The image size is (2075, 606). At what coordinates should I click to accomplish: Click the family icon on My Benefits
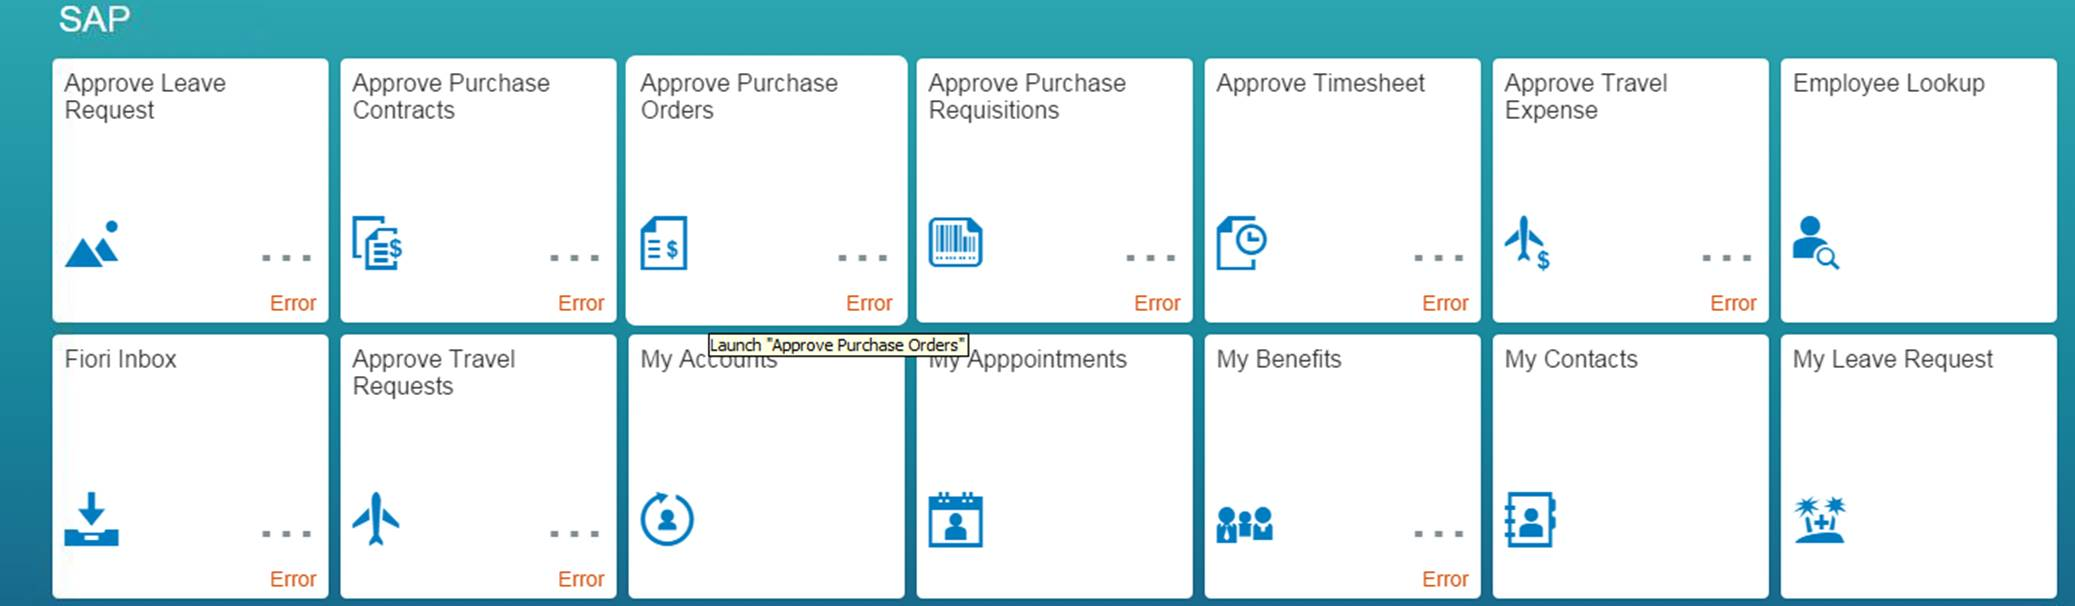point(1244,523)
